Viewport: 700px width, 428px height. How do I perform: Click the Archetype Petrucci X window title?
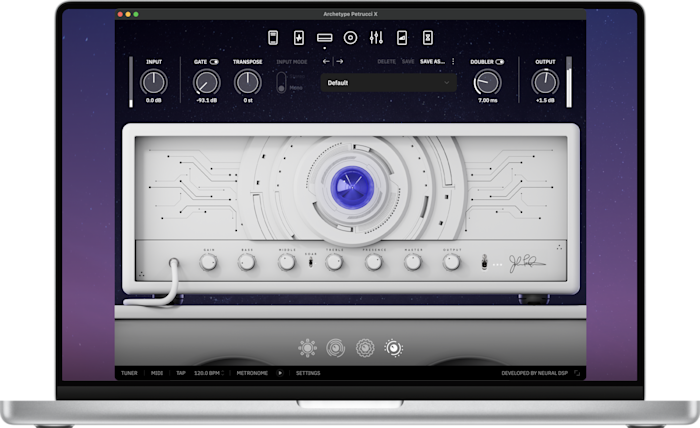pos(350,14)
